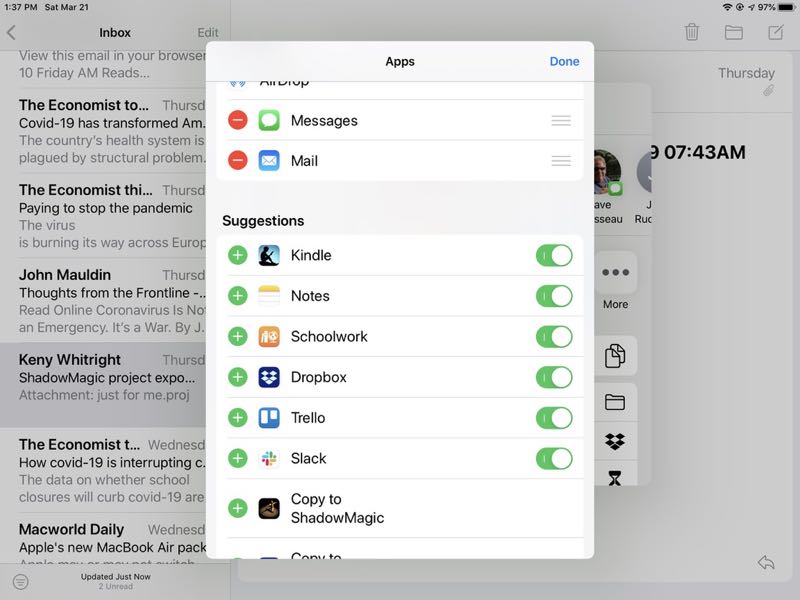This screenshot has height=600, width=800.
Task: Tap the Slack app icon
Action: pos(269,458)
